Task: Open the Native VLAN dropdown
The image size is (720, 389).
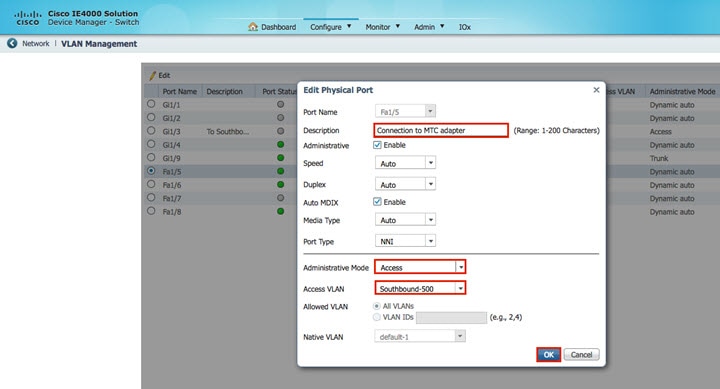Action: pos(420,337)
